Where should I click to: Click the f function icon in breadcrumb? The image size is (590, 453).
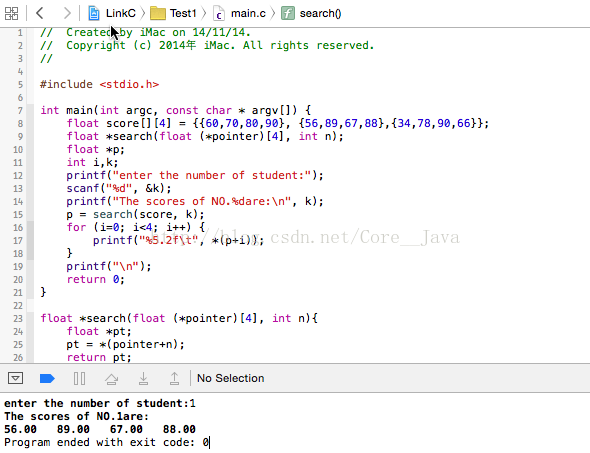click(288, 14)
